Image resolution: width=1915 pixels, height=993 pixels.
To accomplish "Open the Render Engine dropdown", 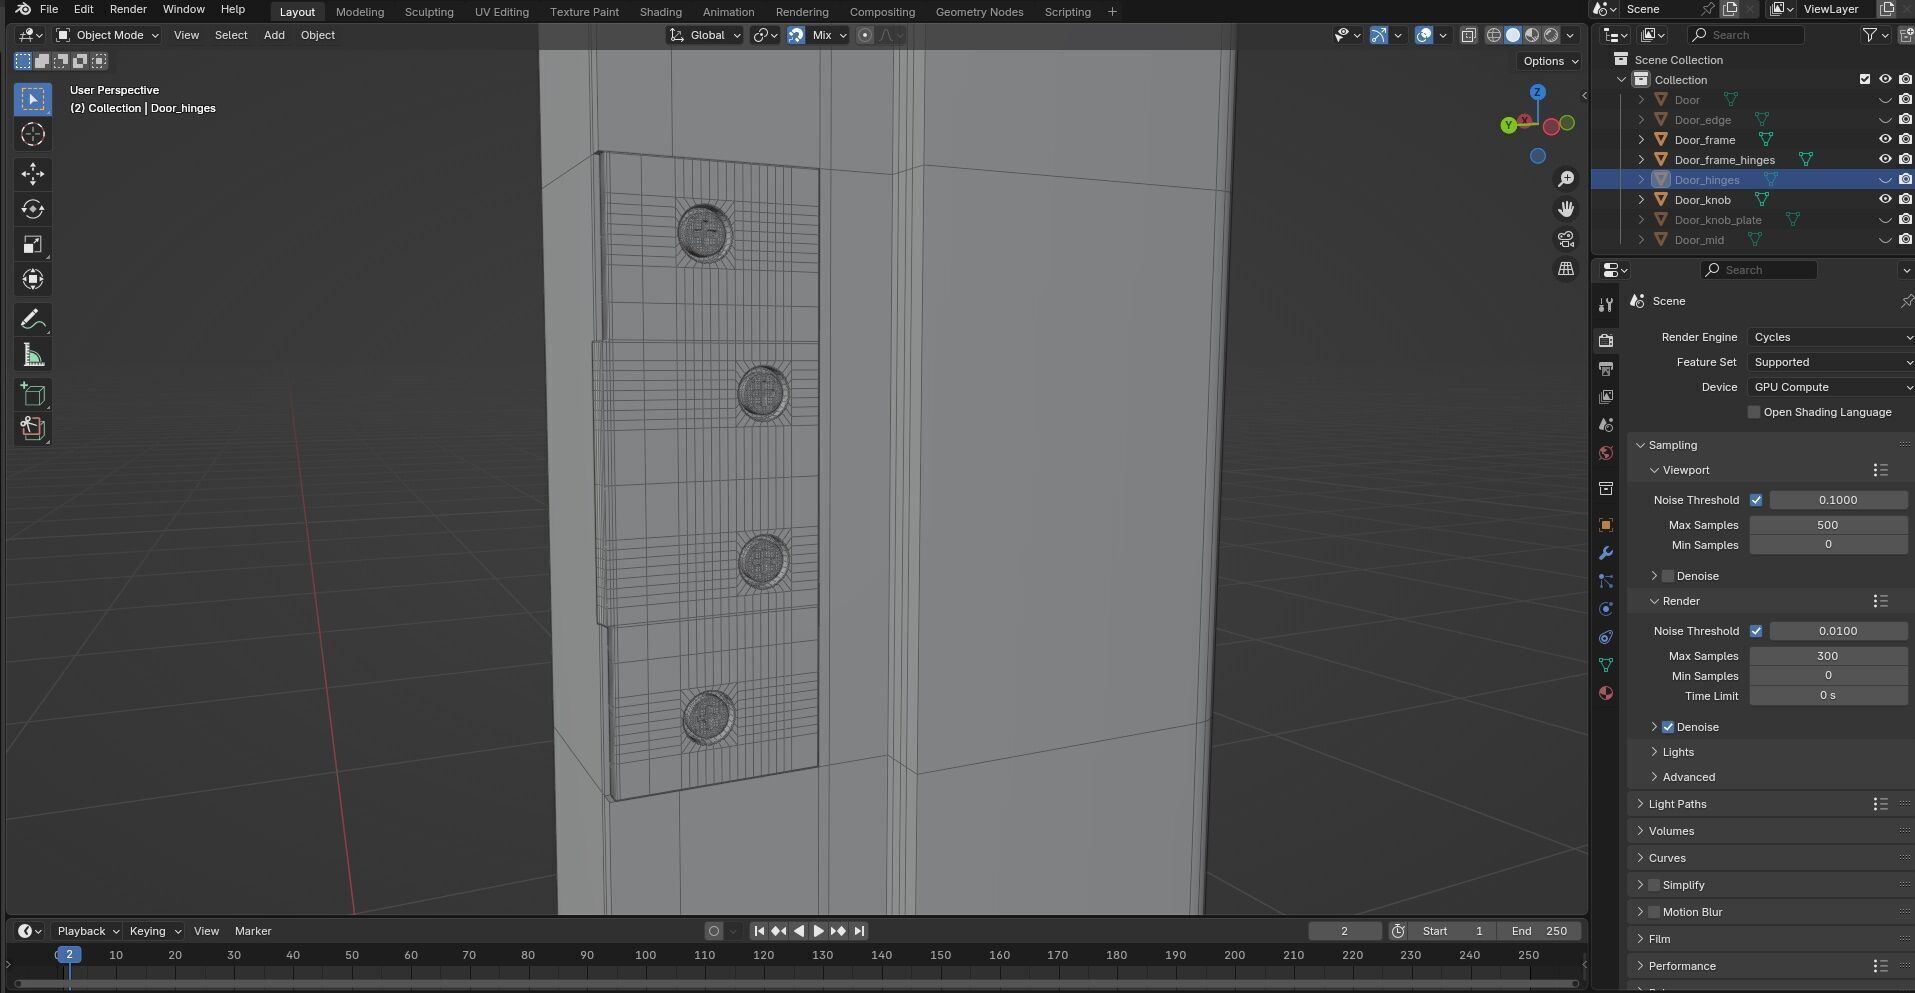I will click(x=1830, y=337).
